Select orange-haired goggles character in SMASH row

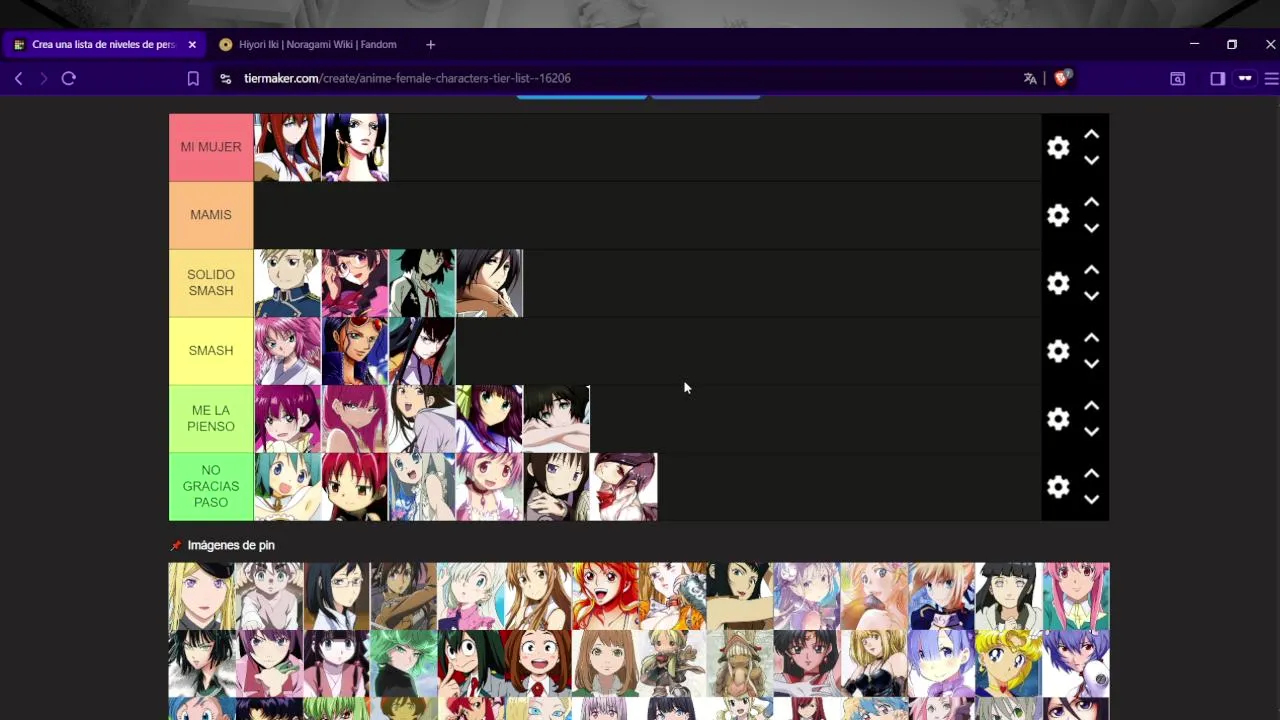[x=355, y=351]
